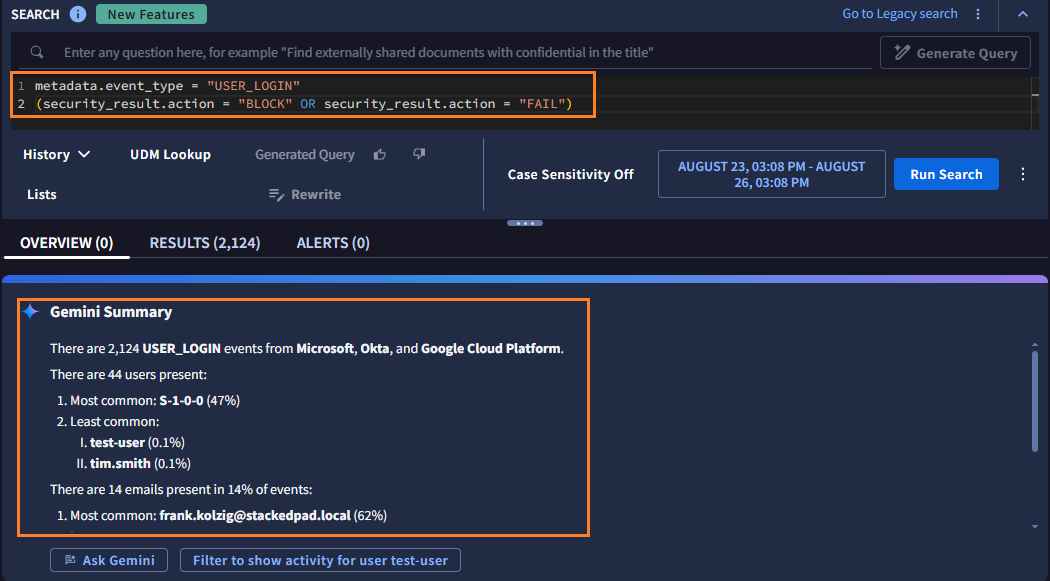Open more options next to Run Search

(1023, 174)
